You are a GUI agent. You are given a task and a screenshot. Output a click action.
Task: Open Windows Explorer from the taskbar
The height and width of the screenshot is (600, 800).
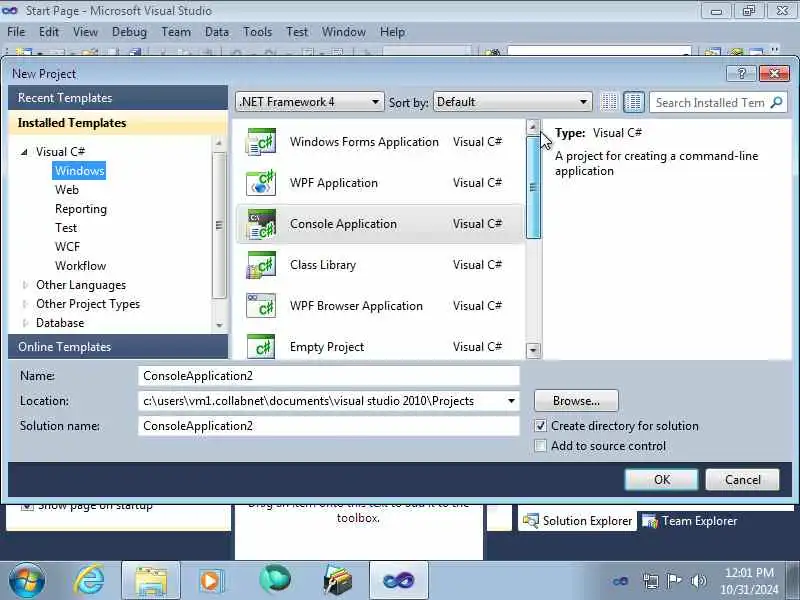[x=151, y=580]
